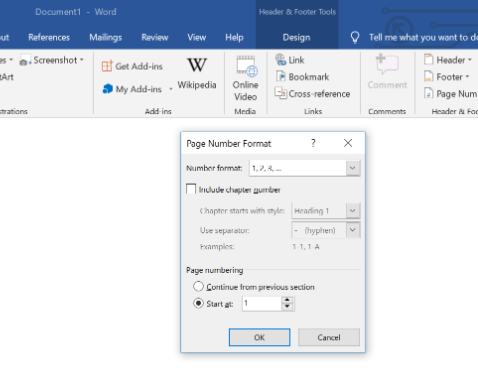Open My Add-ins
Viewport: 478px width, 373px height.
coord(137,89)
